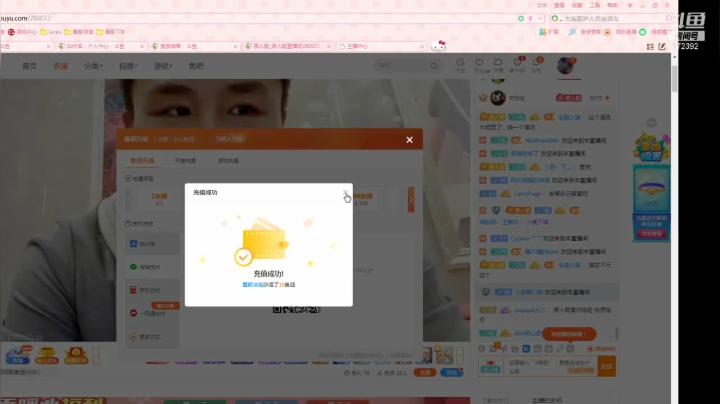720x404 pixels.
Task: Click the browser skin shirt icon
Action: click(630, 5)
